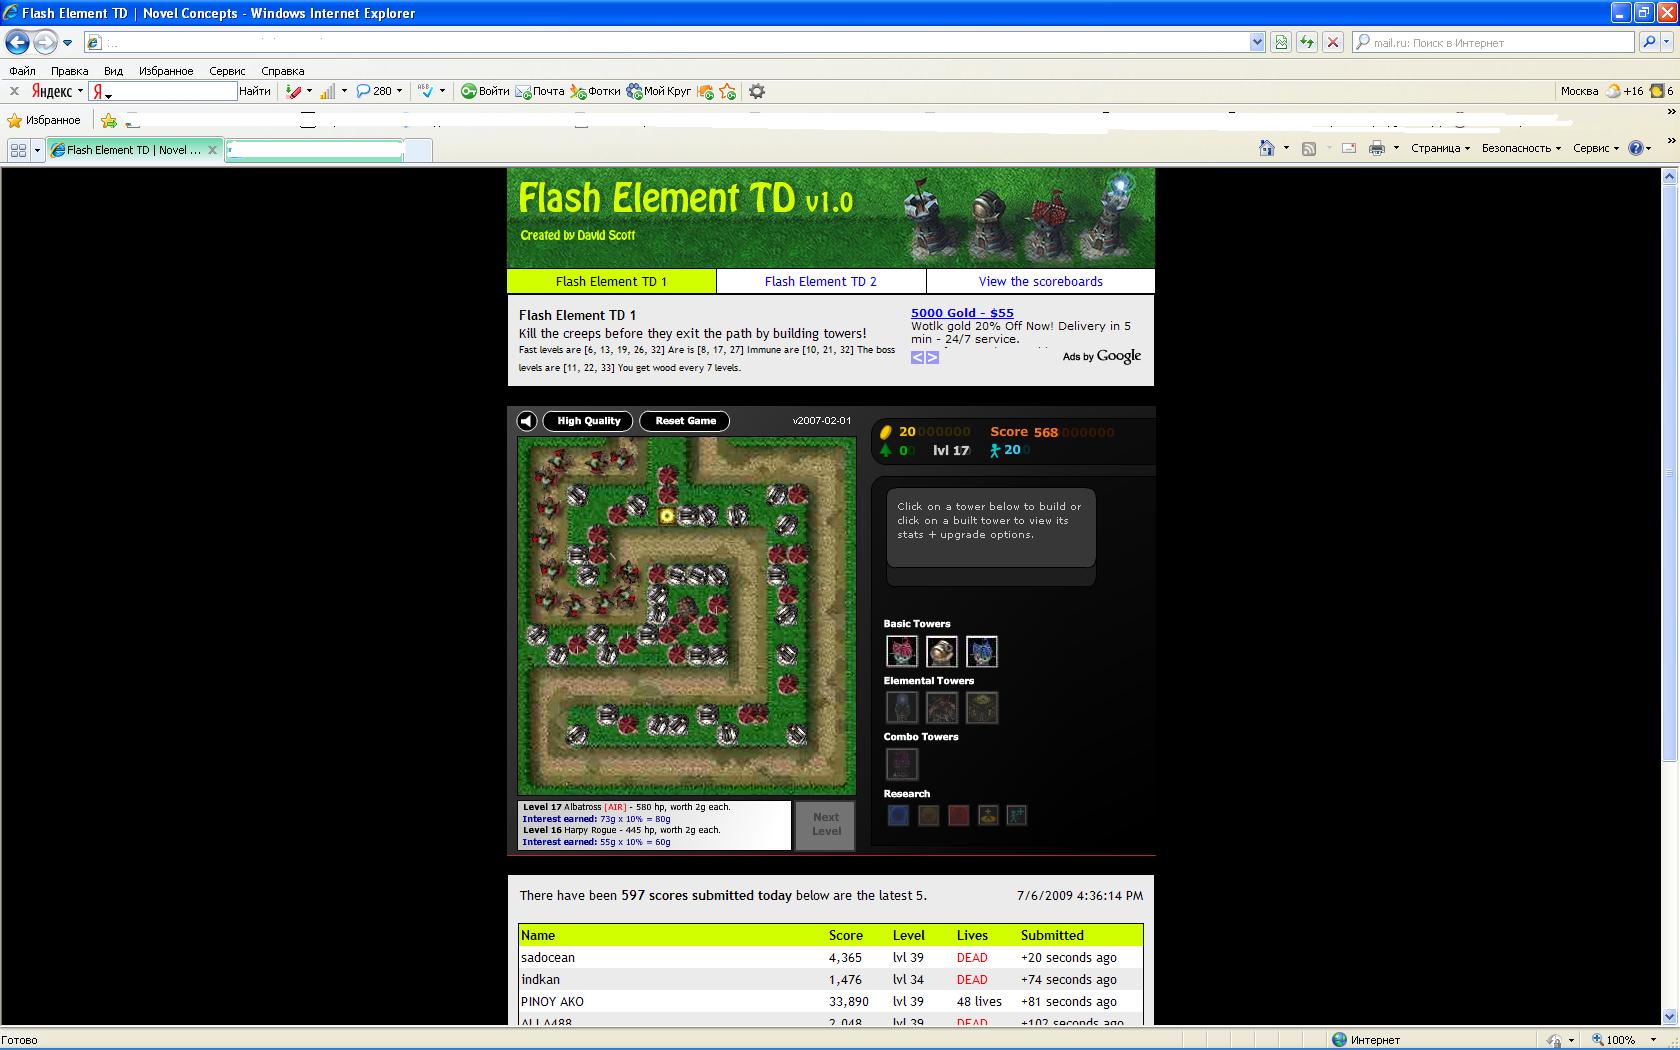The image size is (1680, 1050).
Task: Click the Next Level button
Action: coord(825,824)
